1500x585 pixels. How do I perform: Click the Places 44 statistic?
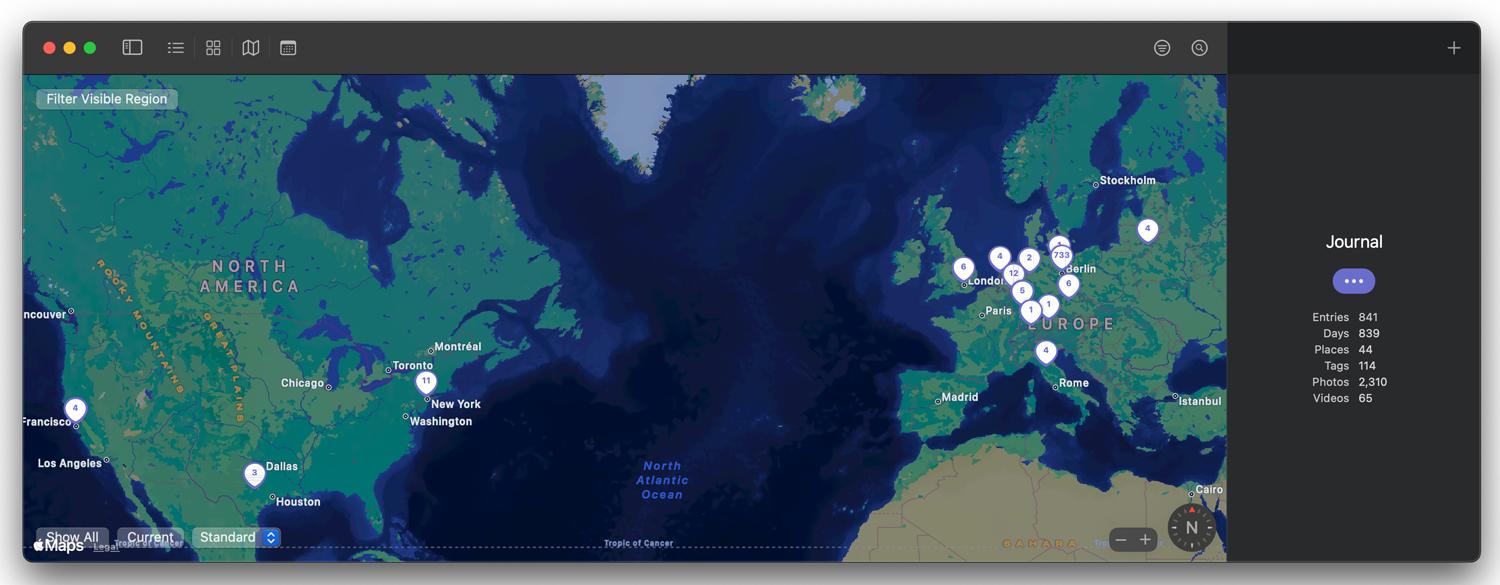coord(1343,349)
